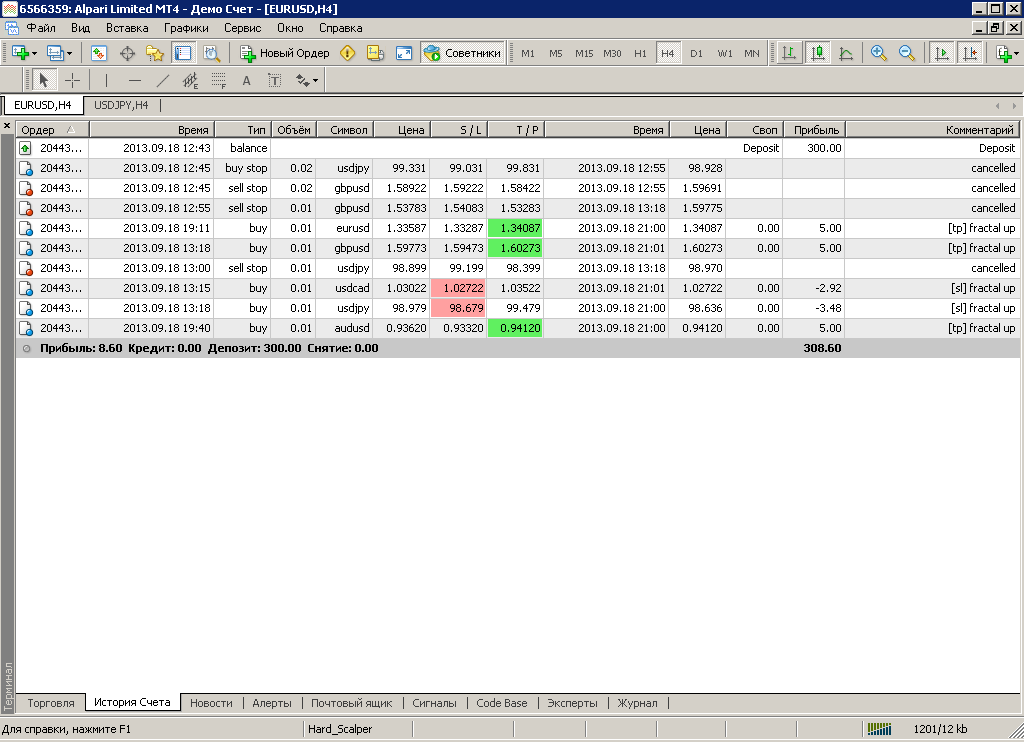Image resolution: width=1024 pixels, height=742 pixels.
Task: Open the profiles dropdown in toolbar
Action: click(60, 53)
